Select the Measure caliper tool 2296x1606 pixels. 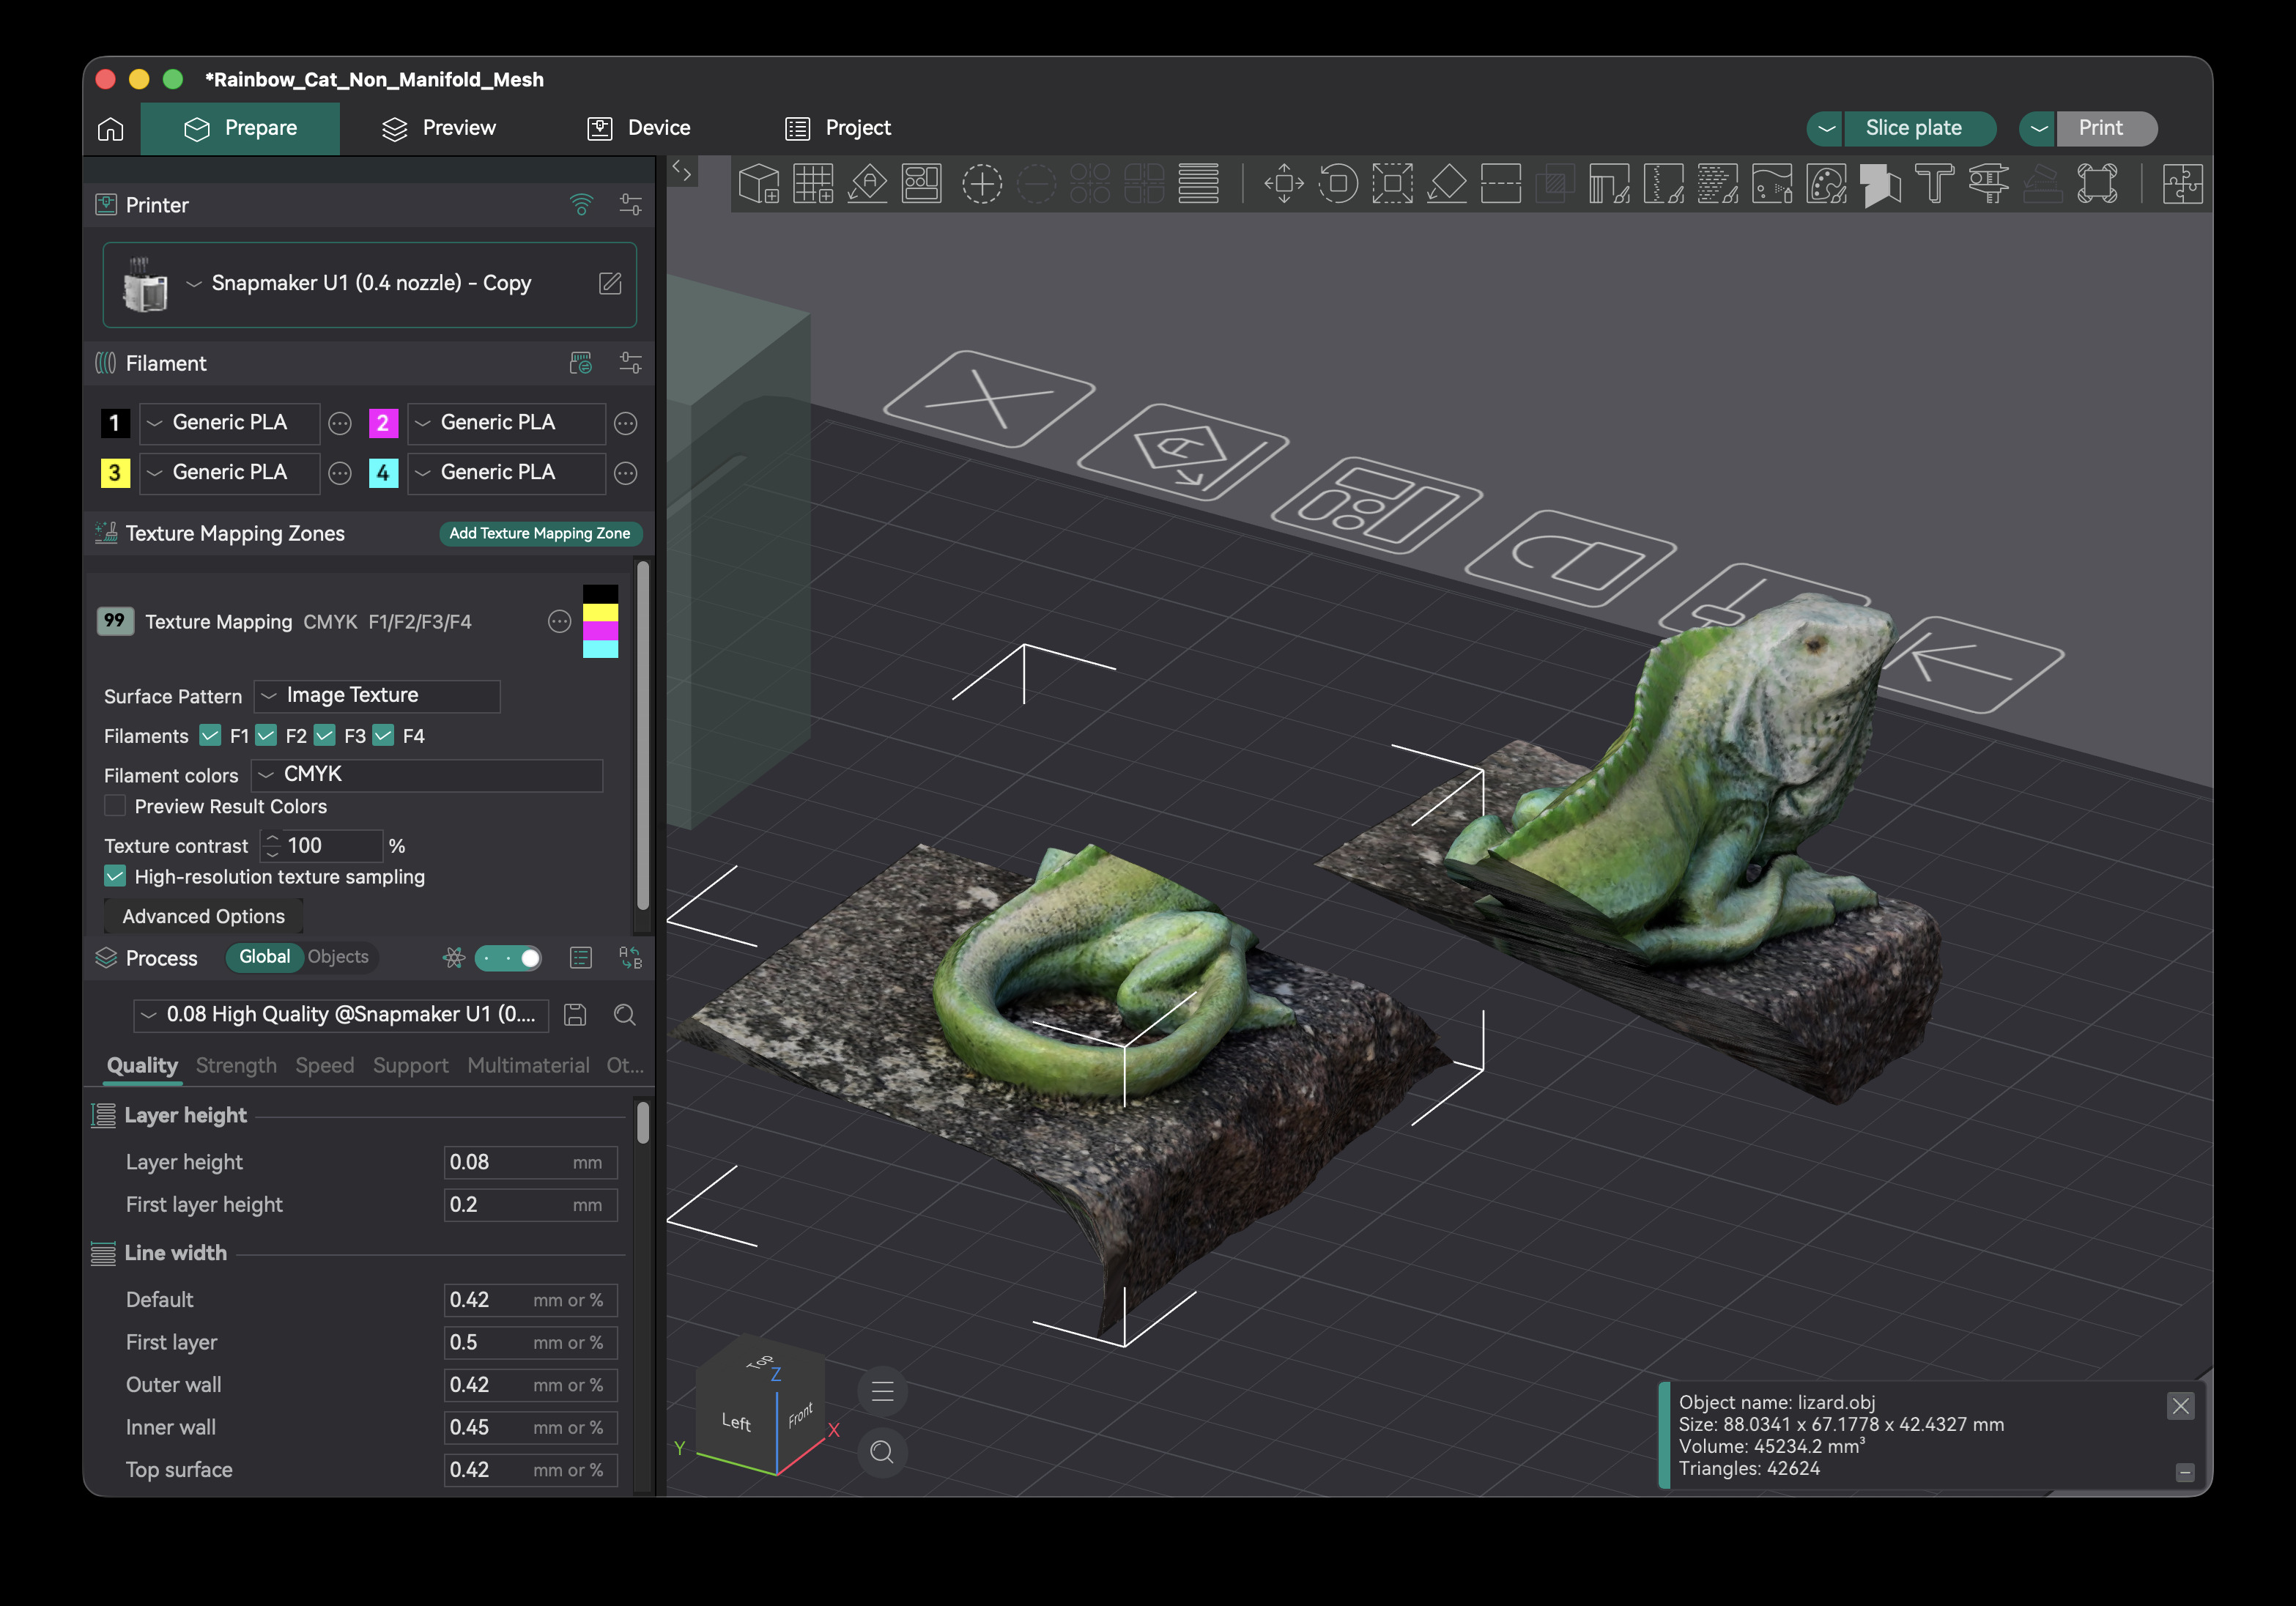click(1989, 184)
